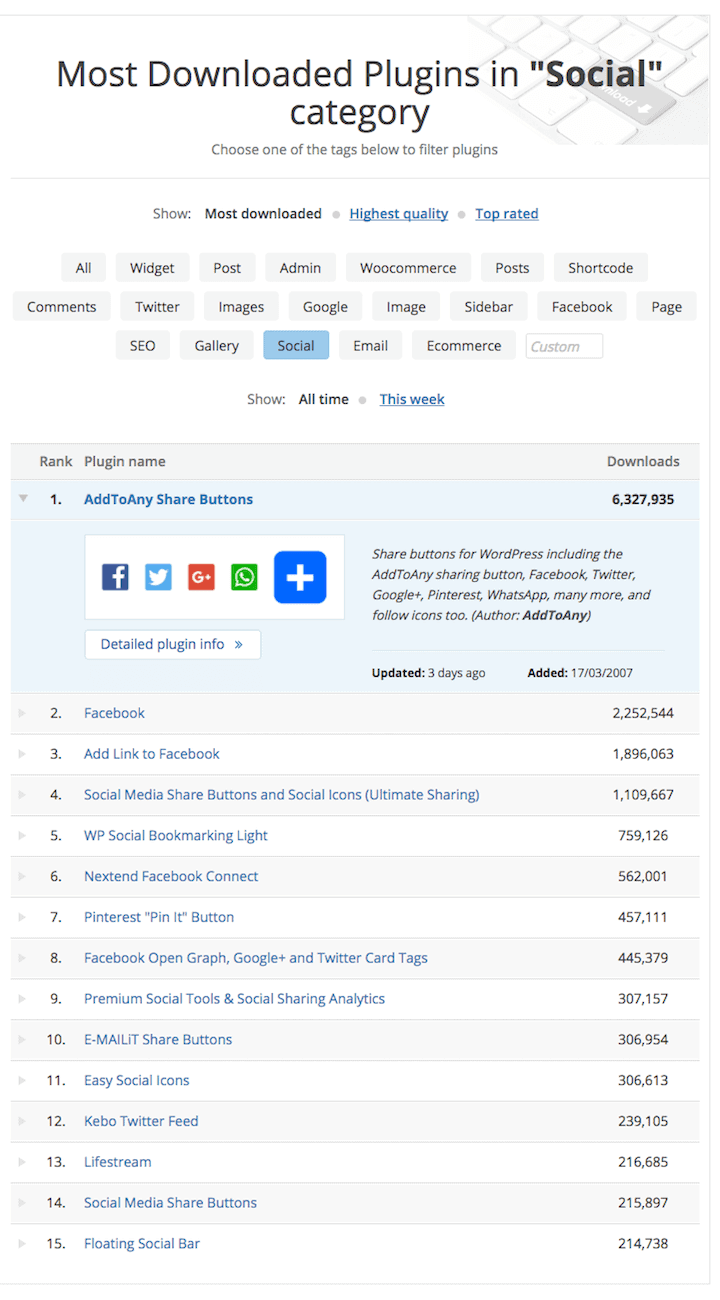Screen dimensions: 720x1300
Task: Choose the Shortcode tag
Action: point(601,268)
